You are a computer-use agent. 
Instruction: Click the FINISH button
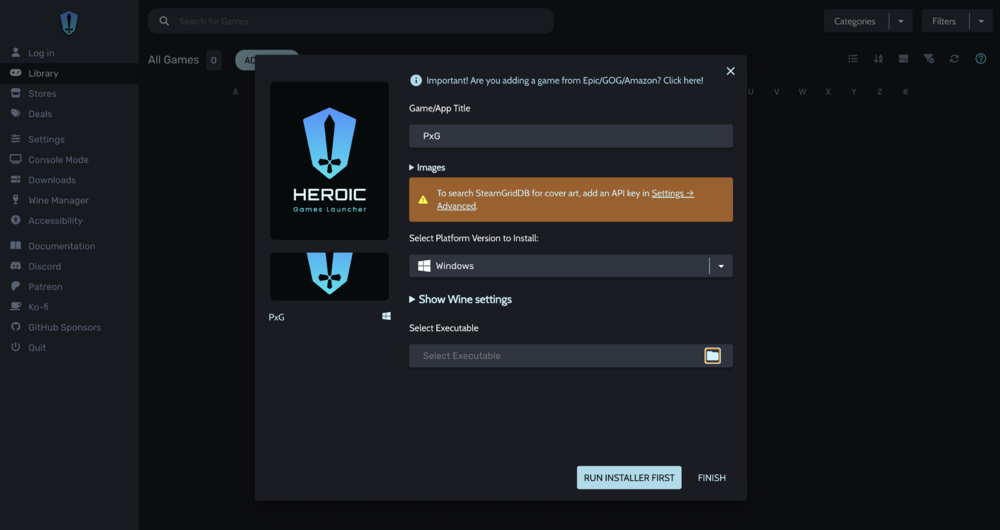(x=712, y=478)
